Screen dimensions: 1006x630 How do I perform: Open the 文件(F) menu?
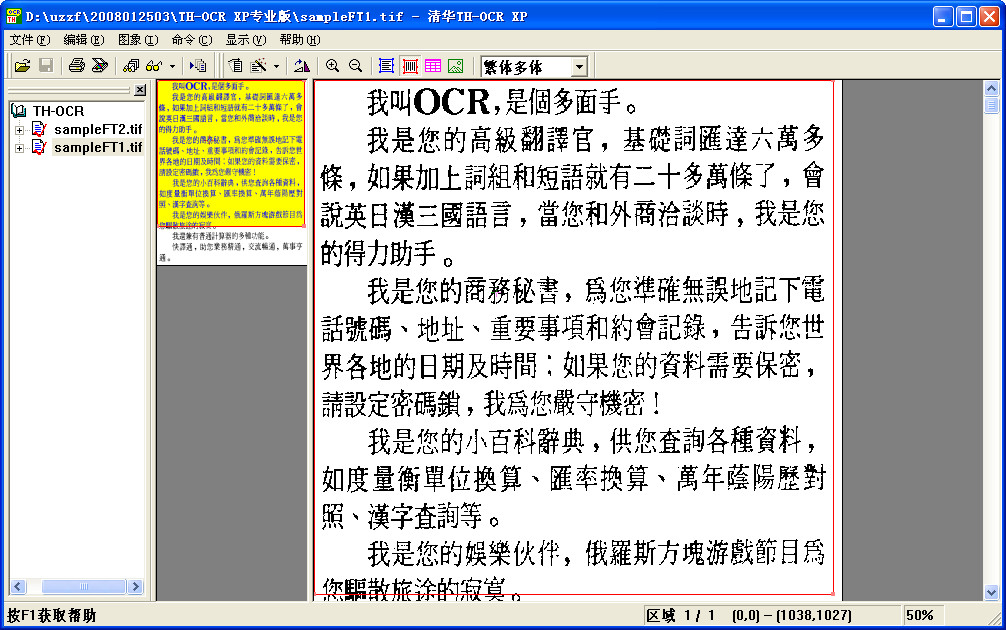(30, 40)
